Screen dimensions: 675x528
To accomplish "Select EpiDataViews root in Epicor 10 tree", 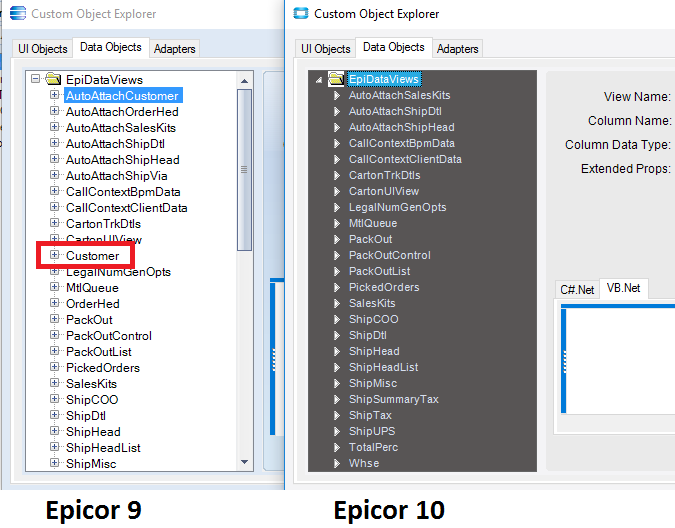I will pos(384,79).
